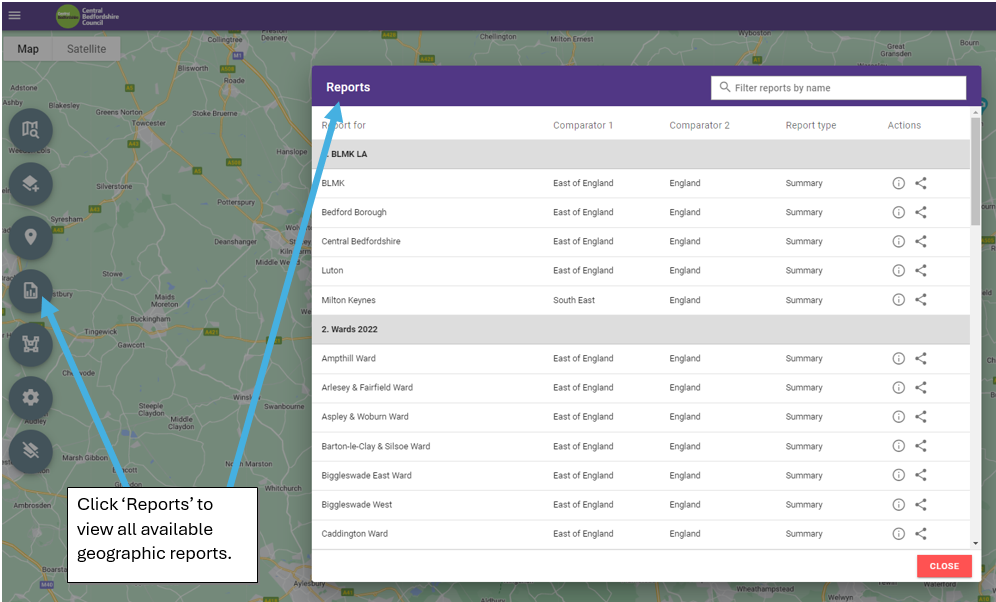Filter reports by name field

[x=838, y=88]
